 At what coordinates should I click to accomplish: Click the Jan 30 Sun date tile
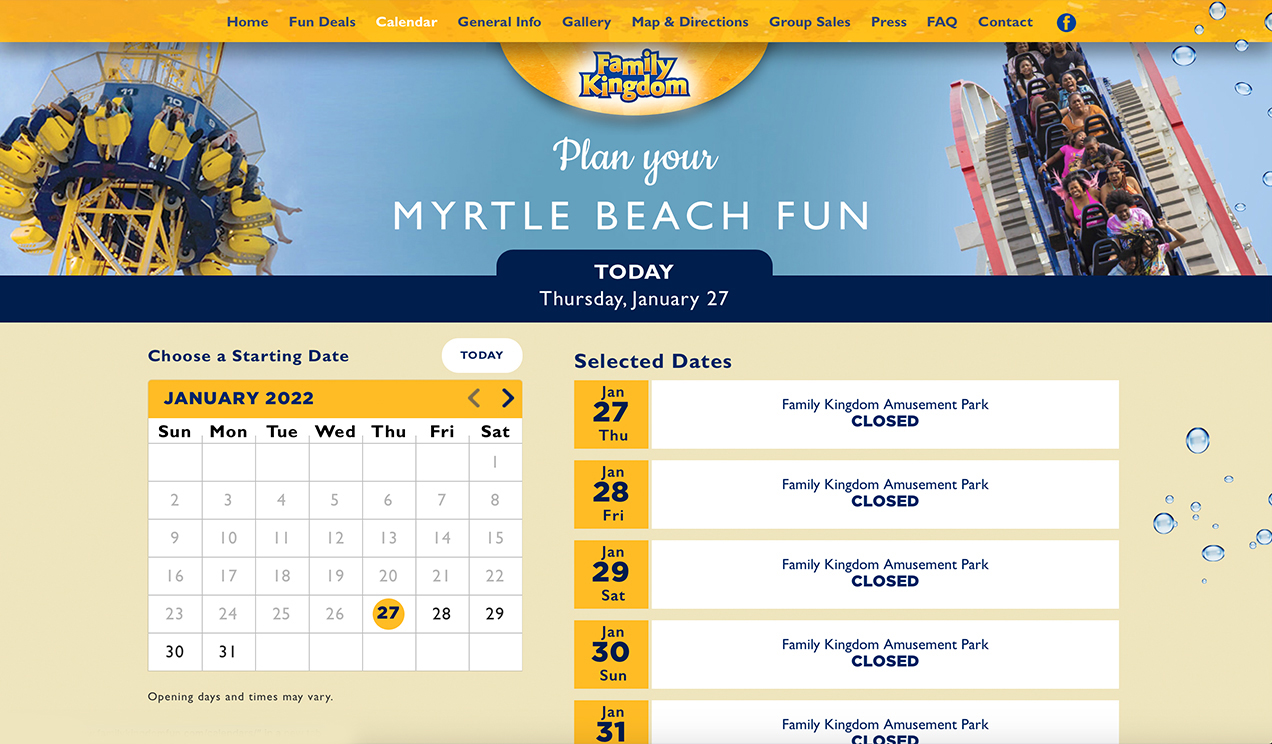[x=611, y=654]
